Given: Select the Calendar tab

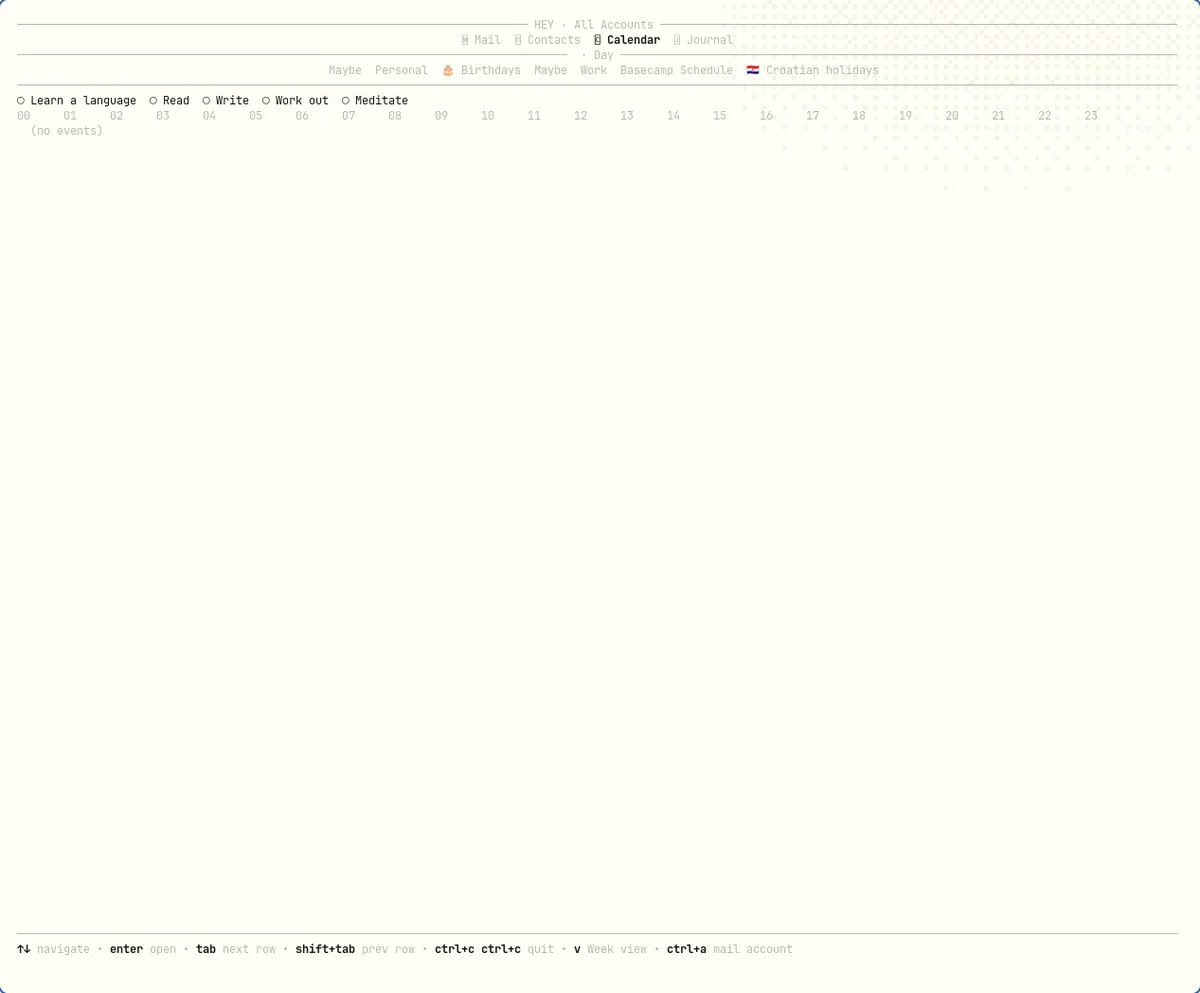Looking at the screenshot, I should [x=627, y=40].
